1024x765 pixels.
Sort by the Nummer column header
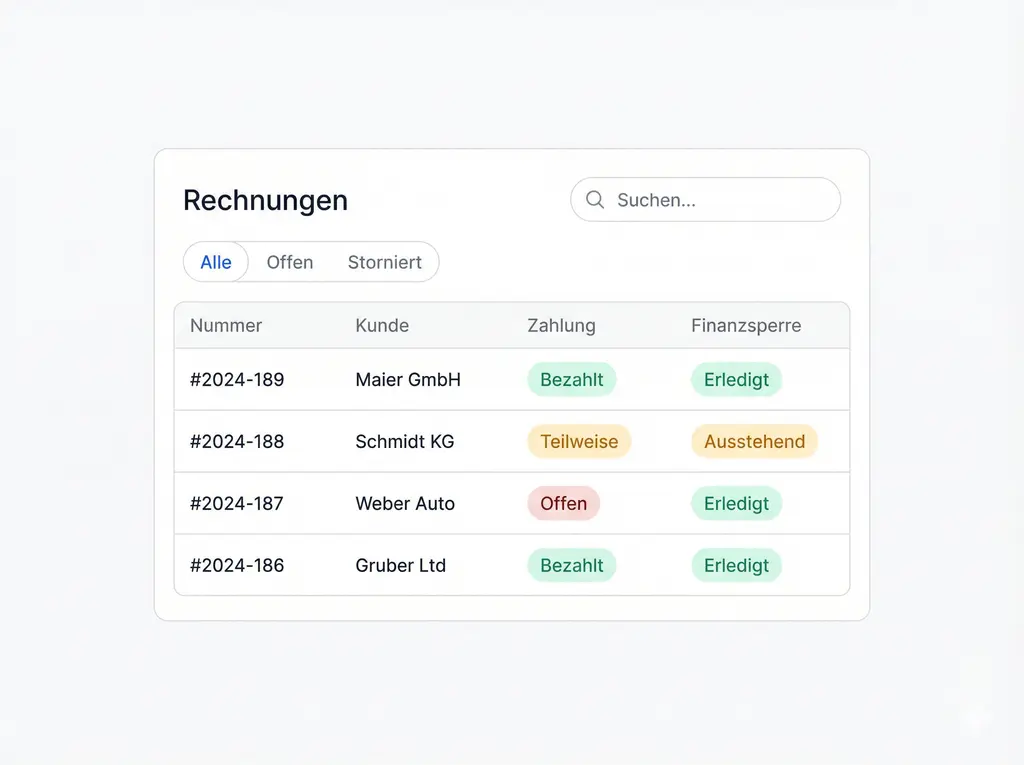226,325
